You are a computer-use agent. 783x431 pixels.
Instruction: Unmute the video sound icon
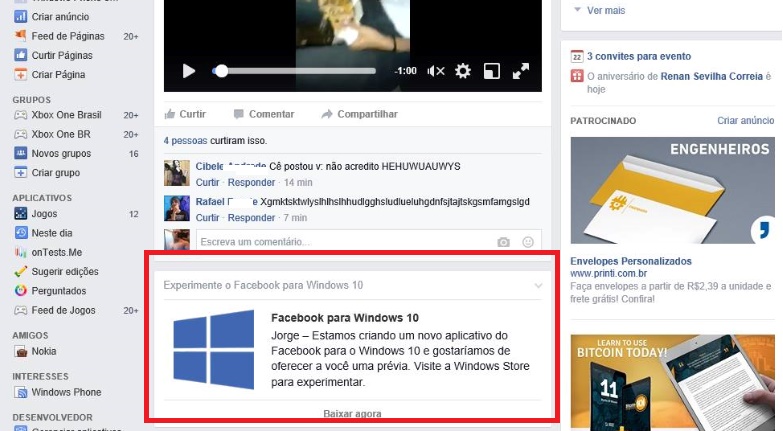click(436, 71)
